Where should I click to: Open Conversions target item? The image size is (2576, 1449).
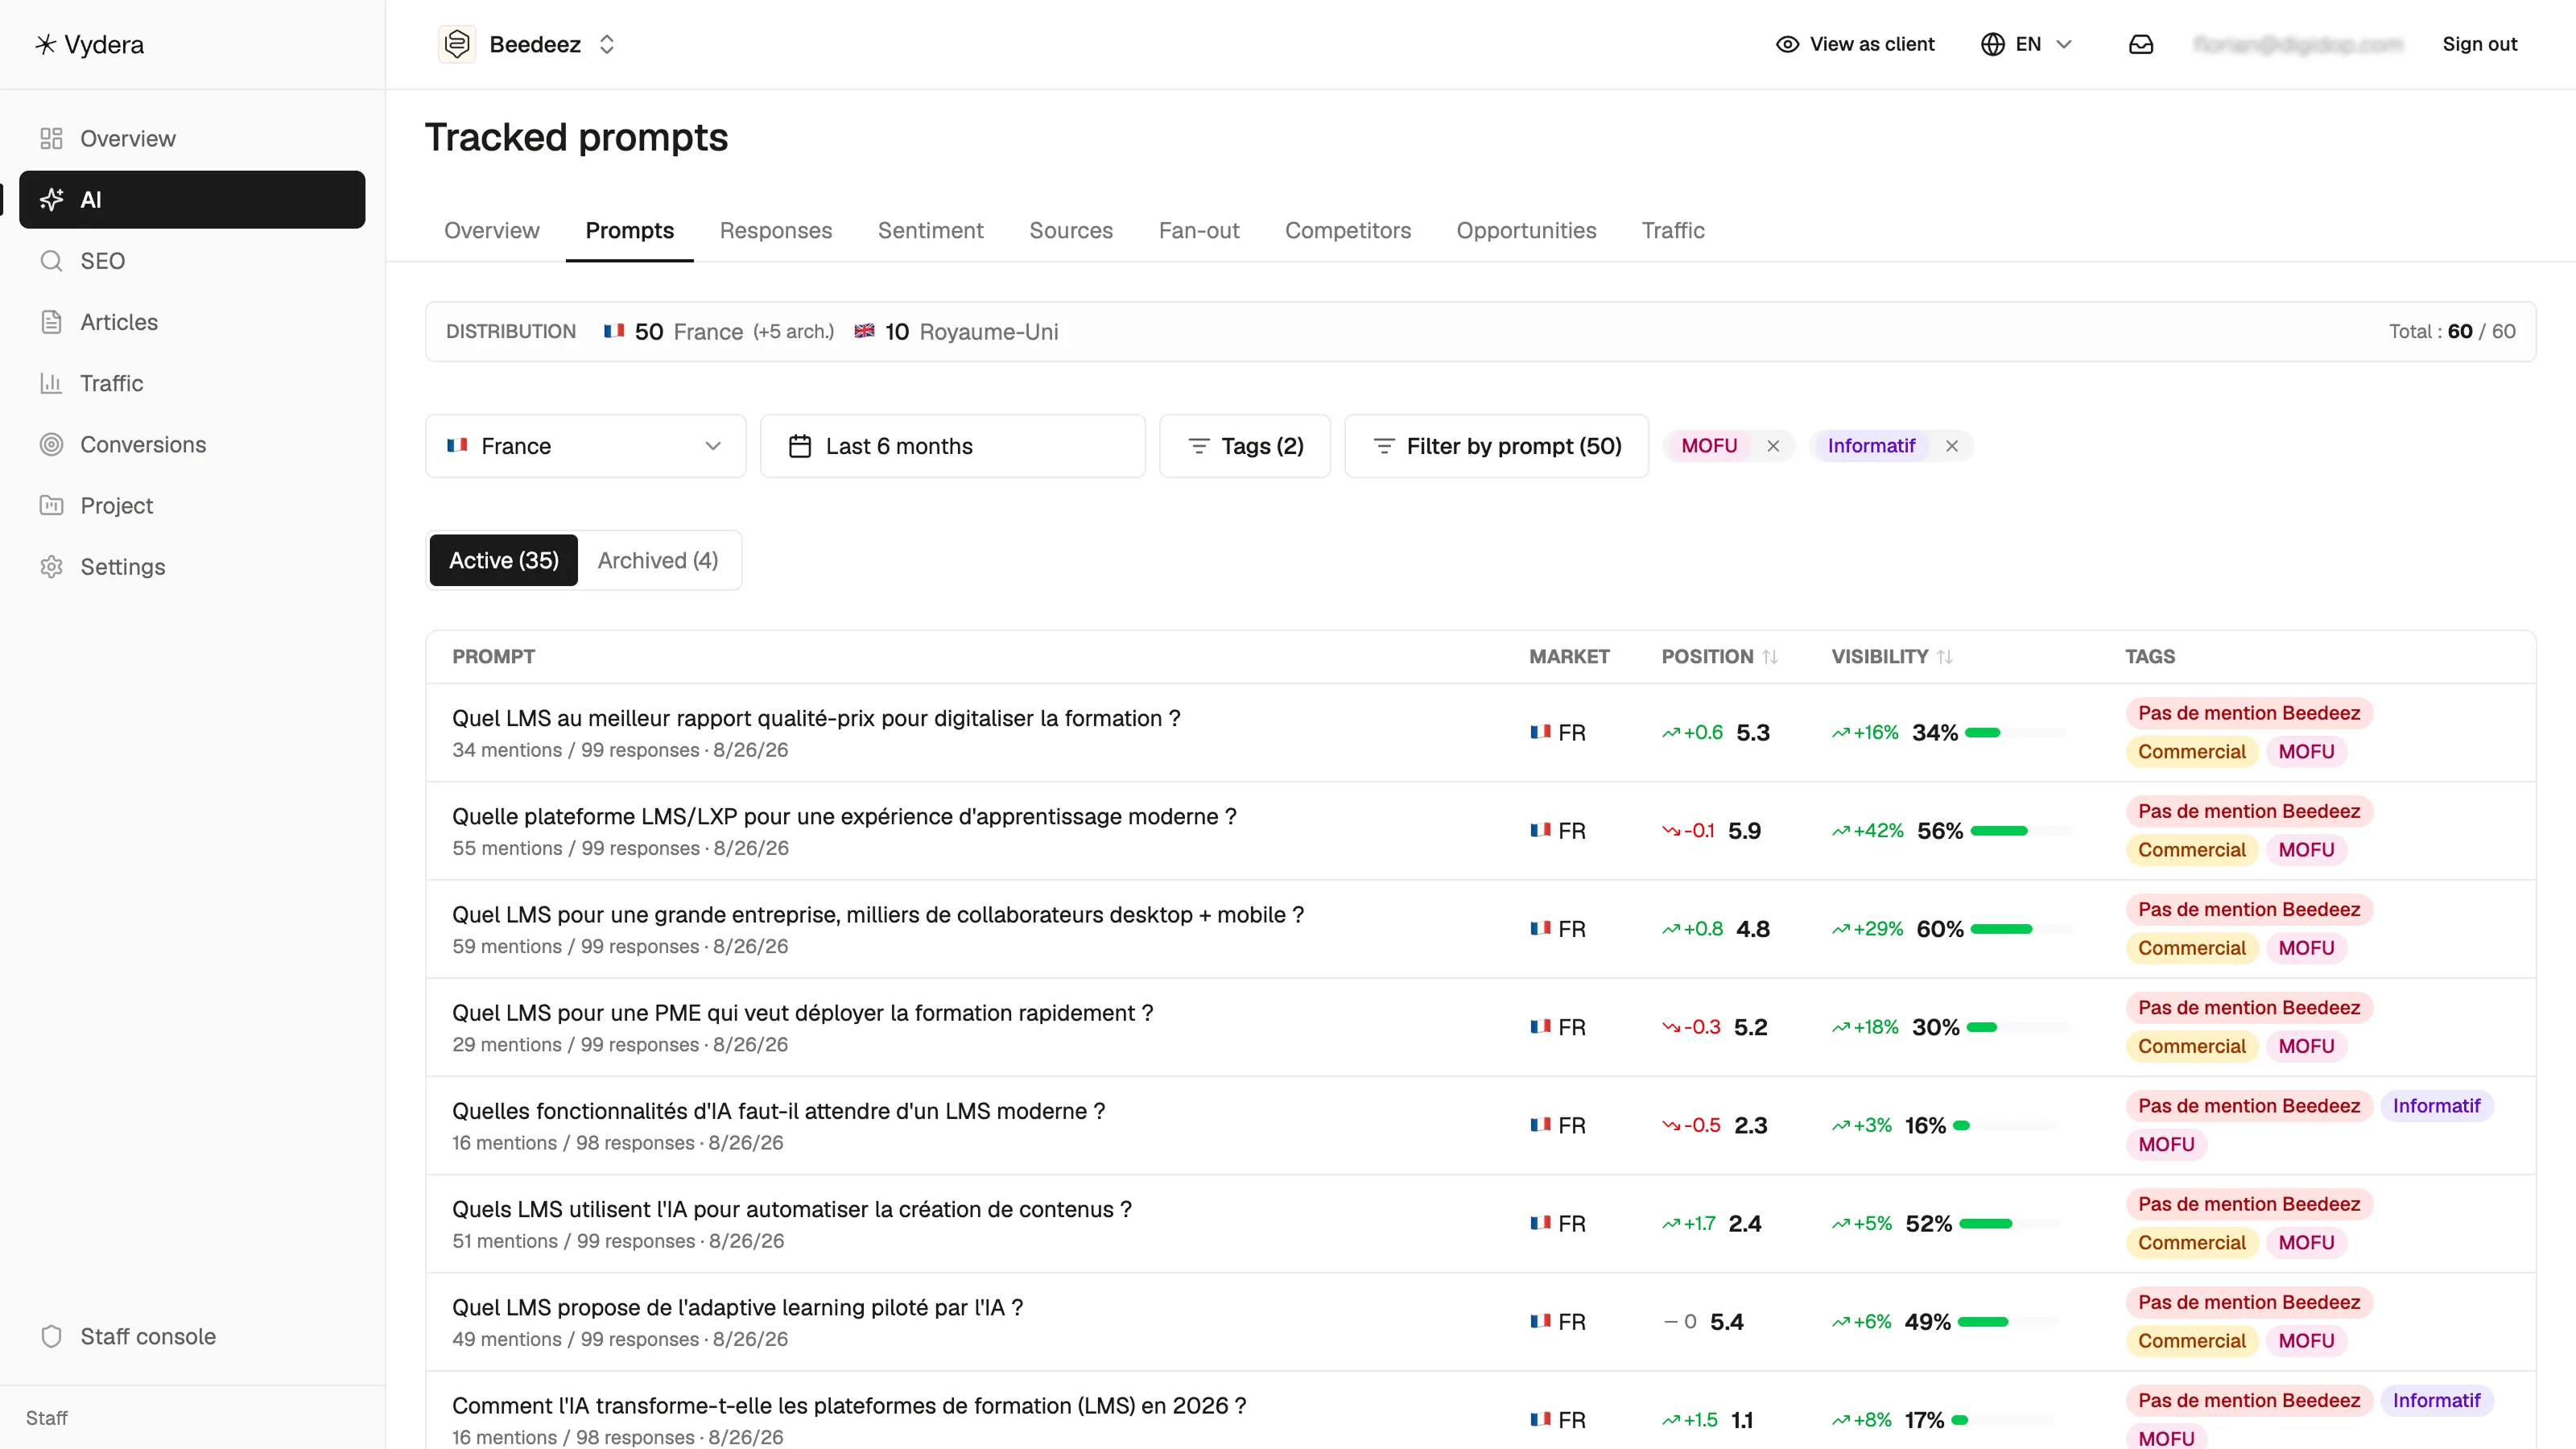[192, 444]
